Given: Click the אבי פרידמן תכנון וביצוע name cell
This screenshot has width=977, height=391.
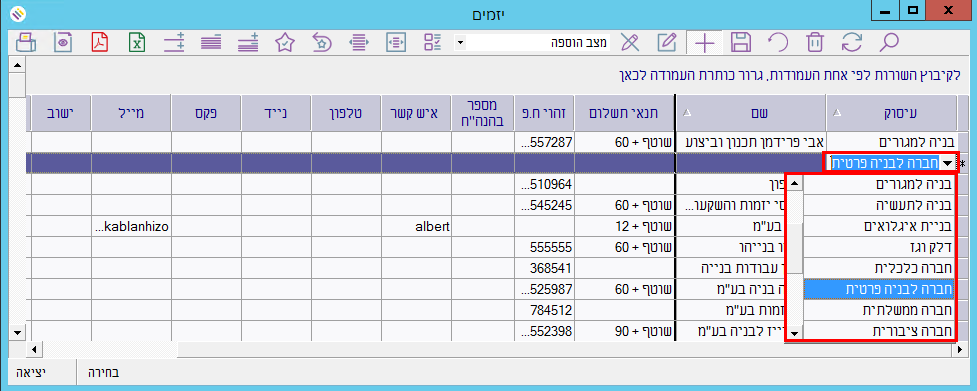Looking at the screenshot, I should pyautogui.click(x=750, y=143).
